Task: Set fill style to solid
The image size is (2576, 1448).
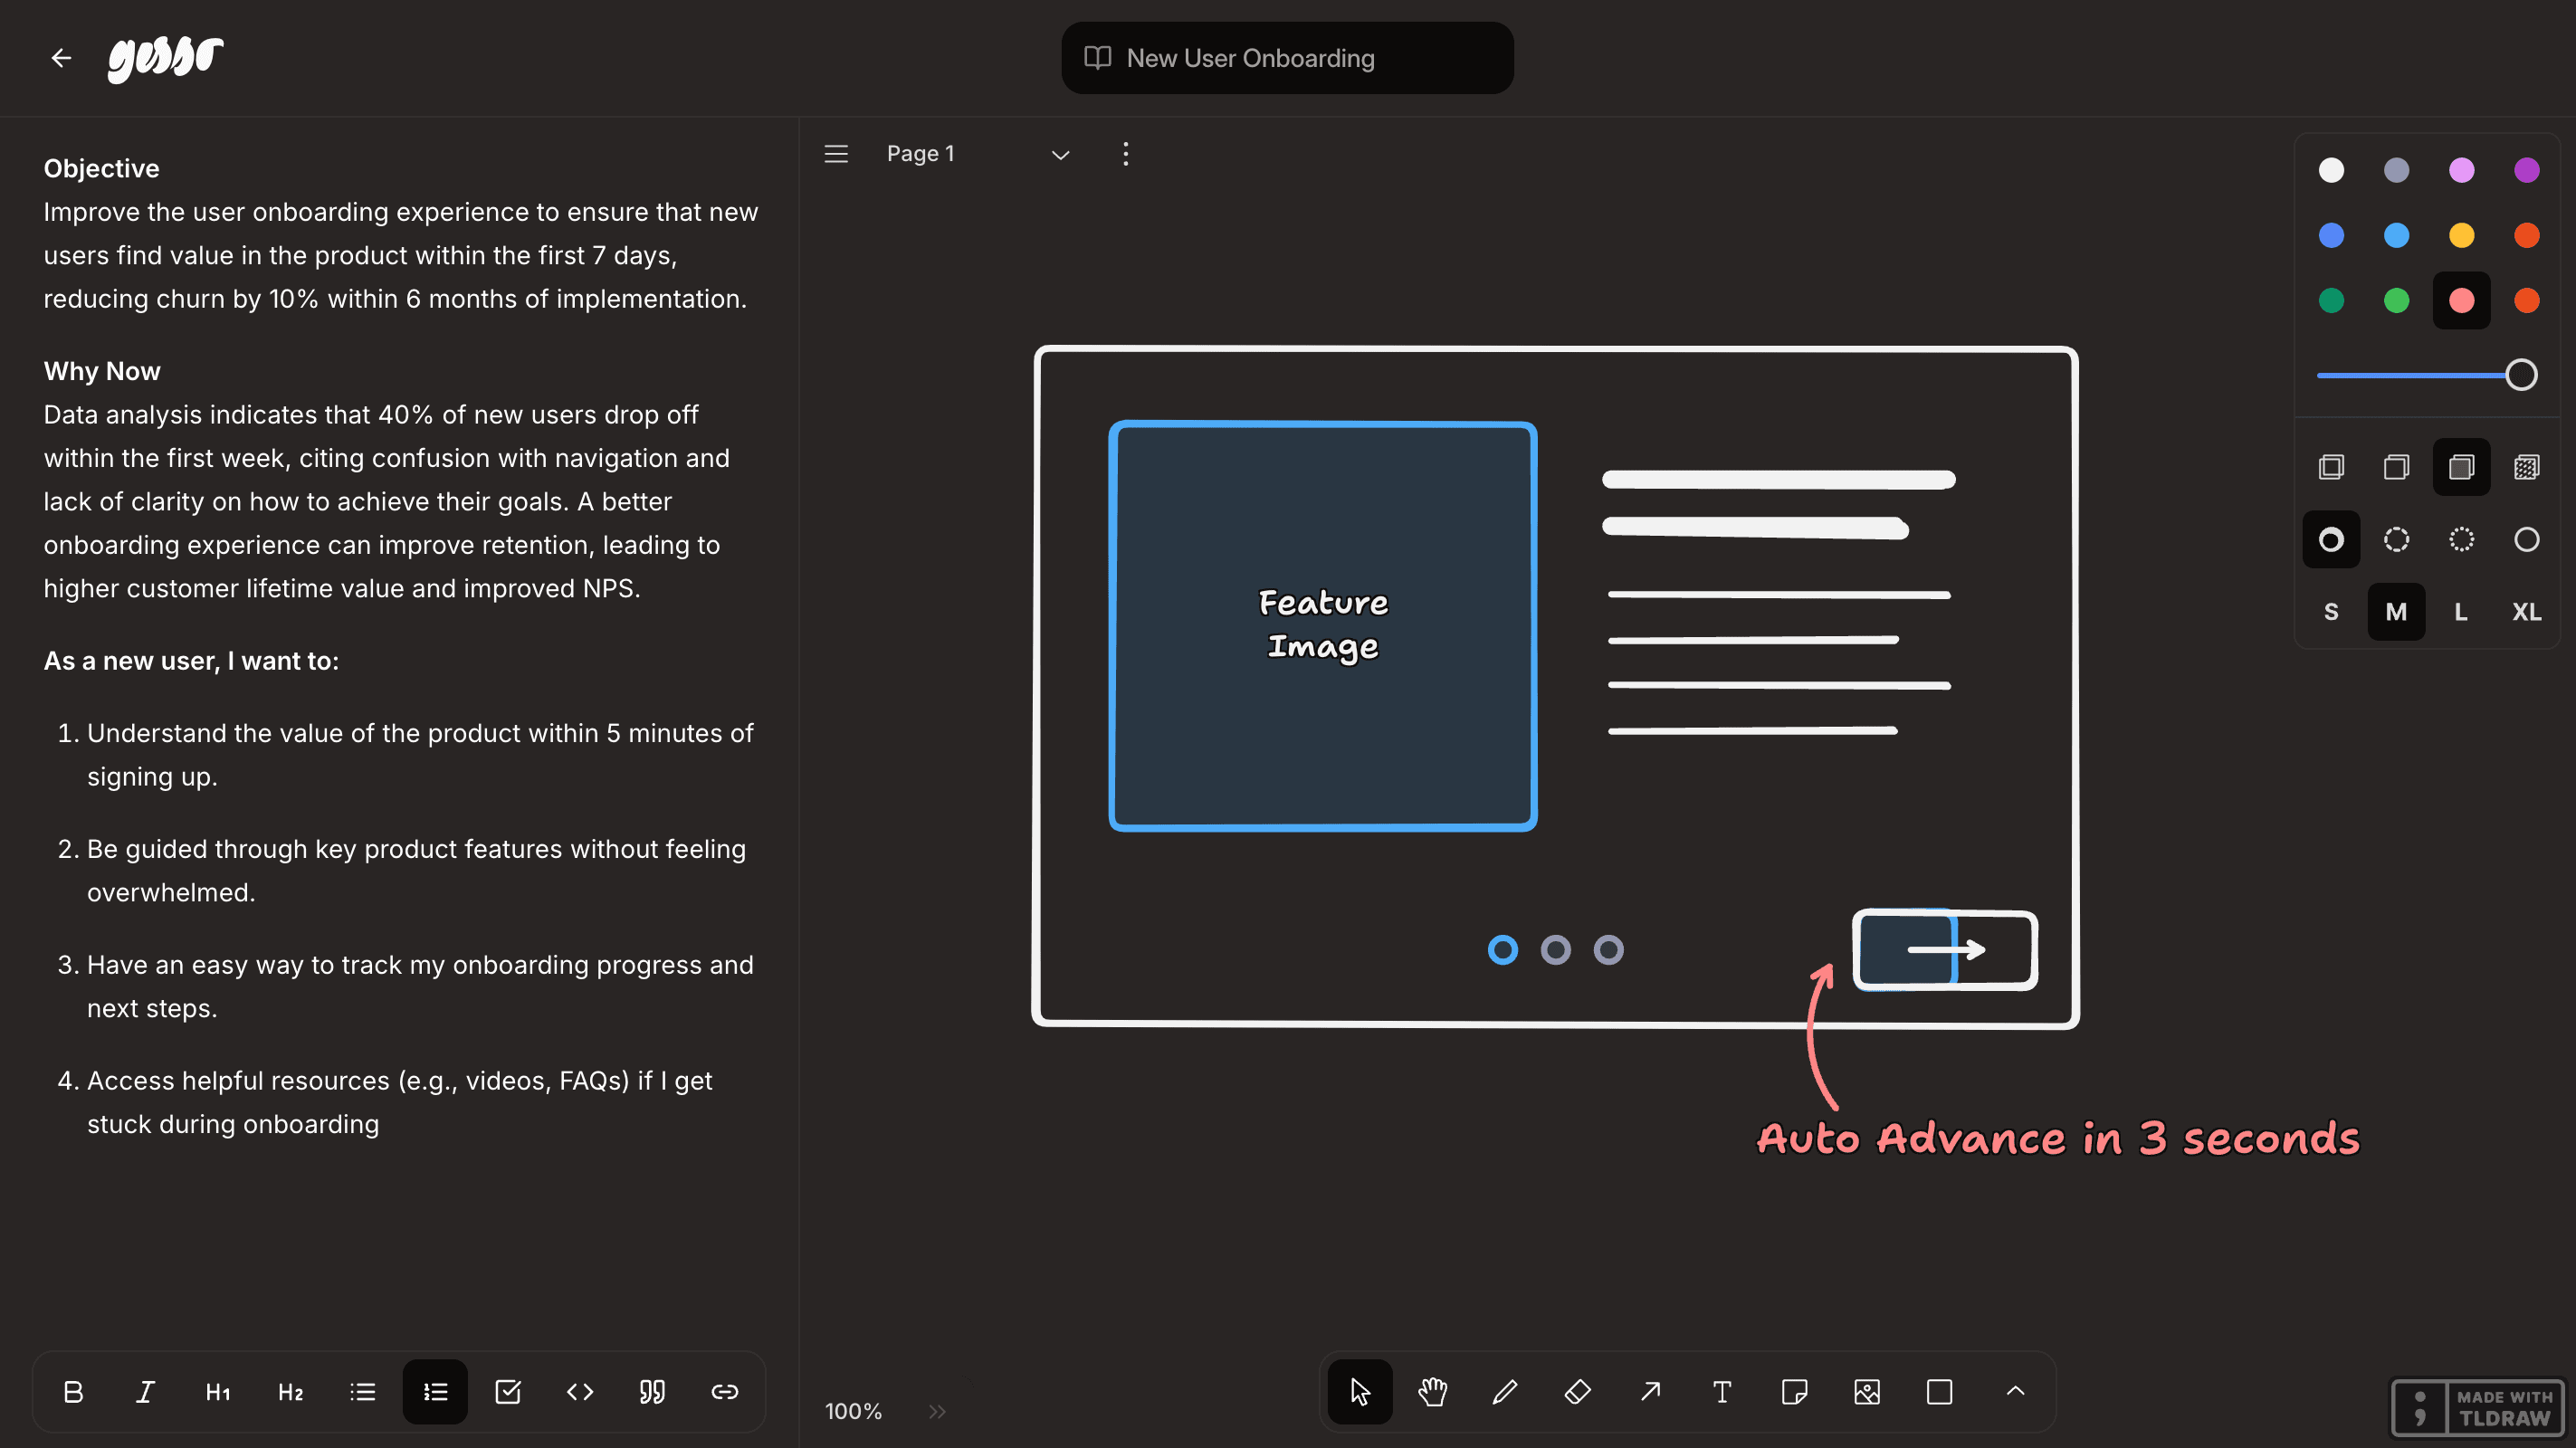Action: (2461, 467)
